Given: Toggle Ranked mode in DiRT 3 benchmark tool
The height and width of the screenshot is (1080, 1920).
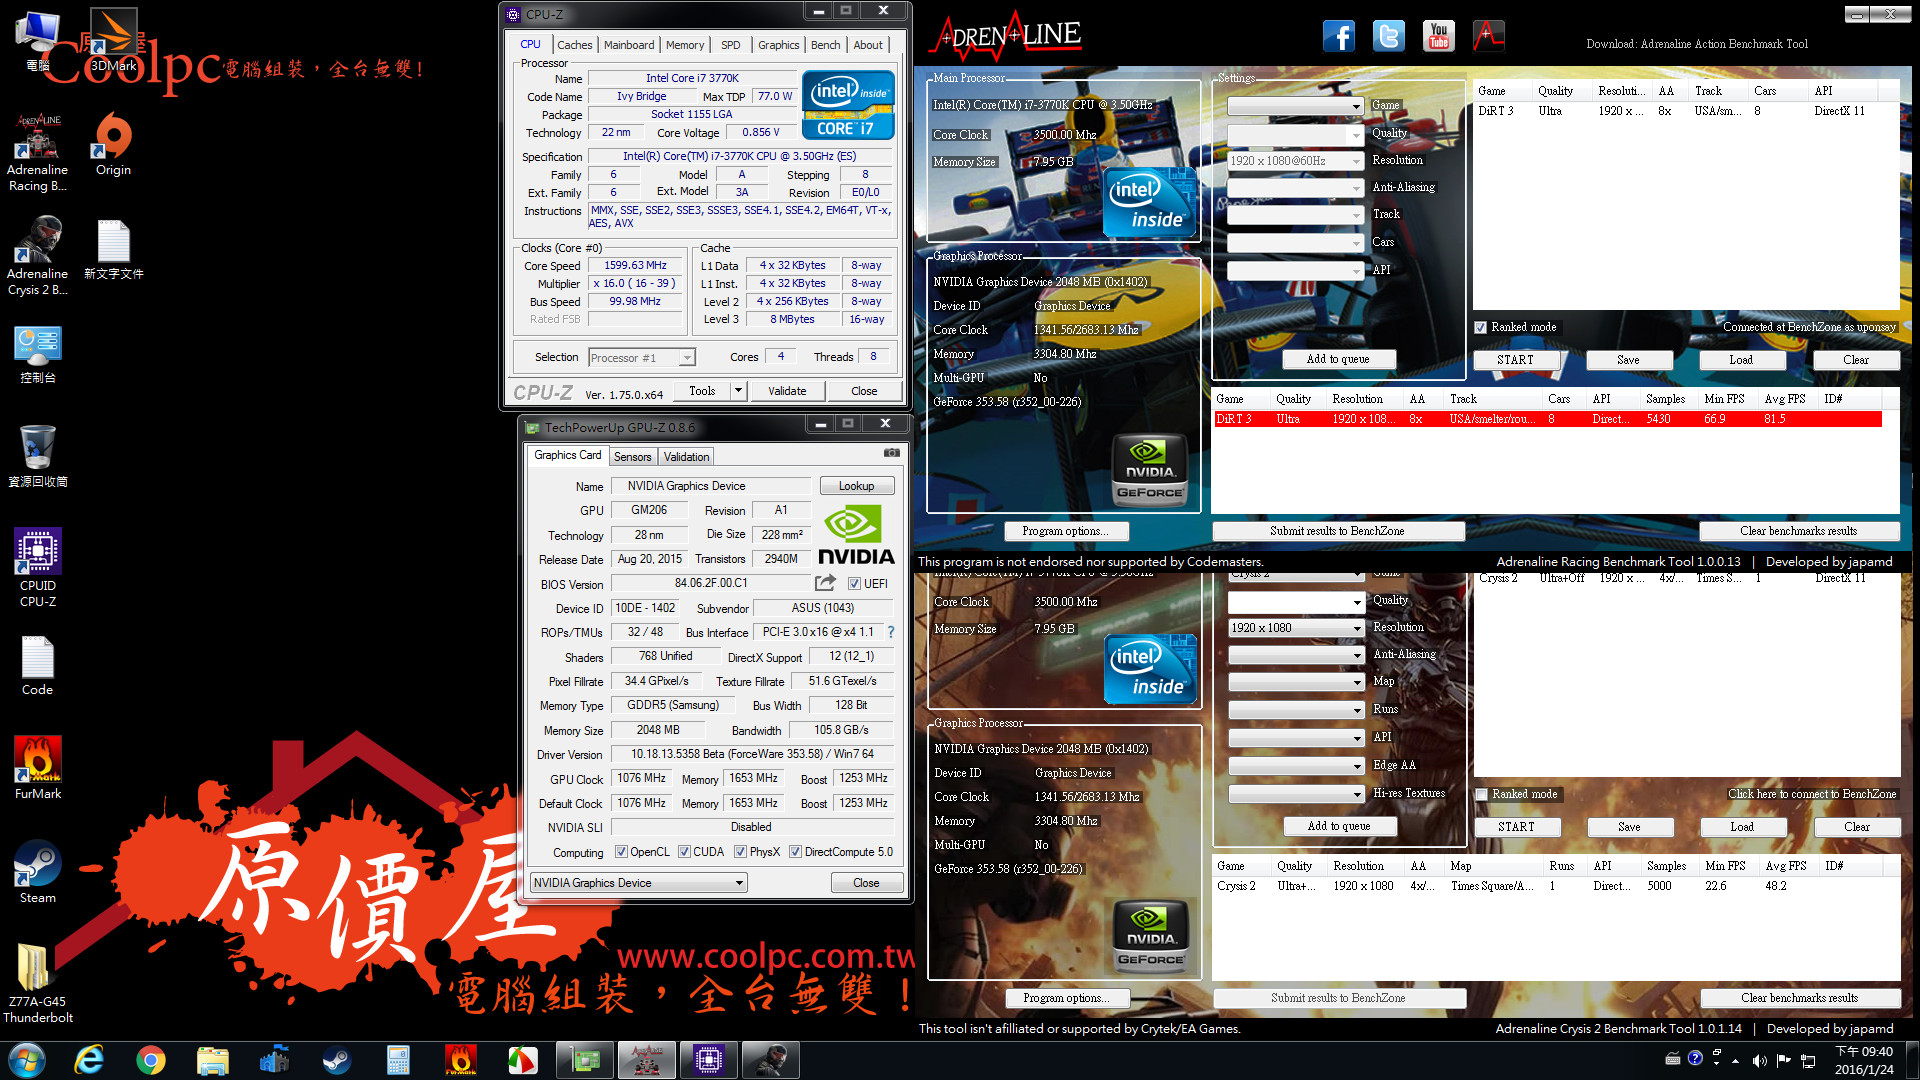Looking at the screenshot, I should (x=1480, y=327).
